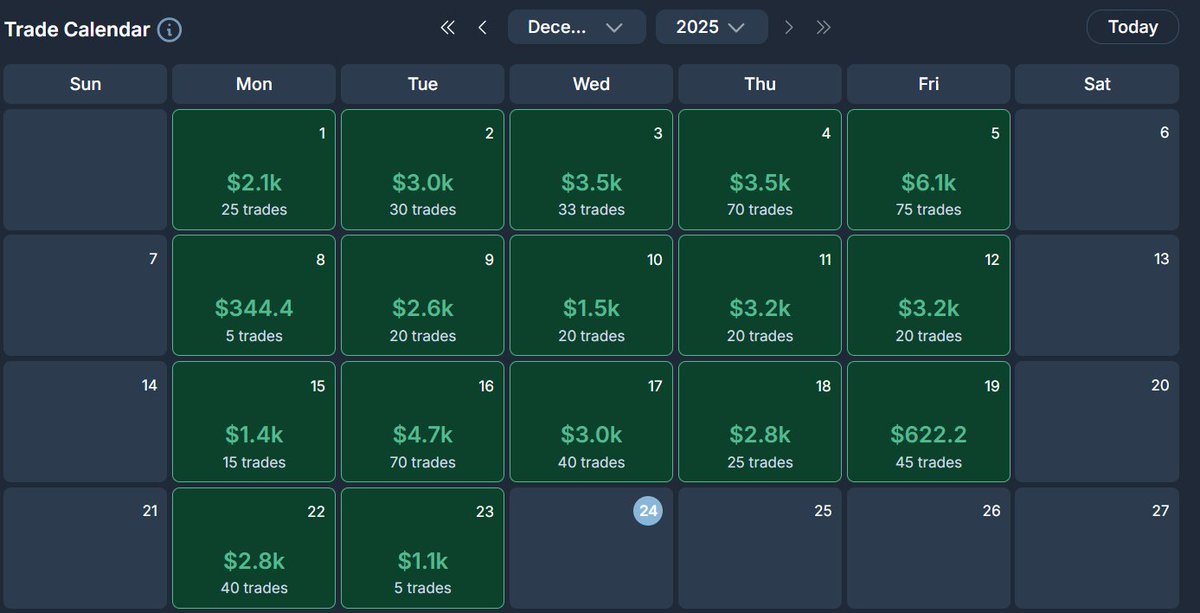The height and width of the screenshot is (613, 1200).
Task: Go to next month with right chevron
Action: coord(789,28)
